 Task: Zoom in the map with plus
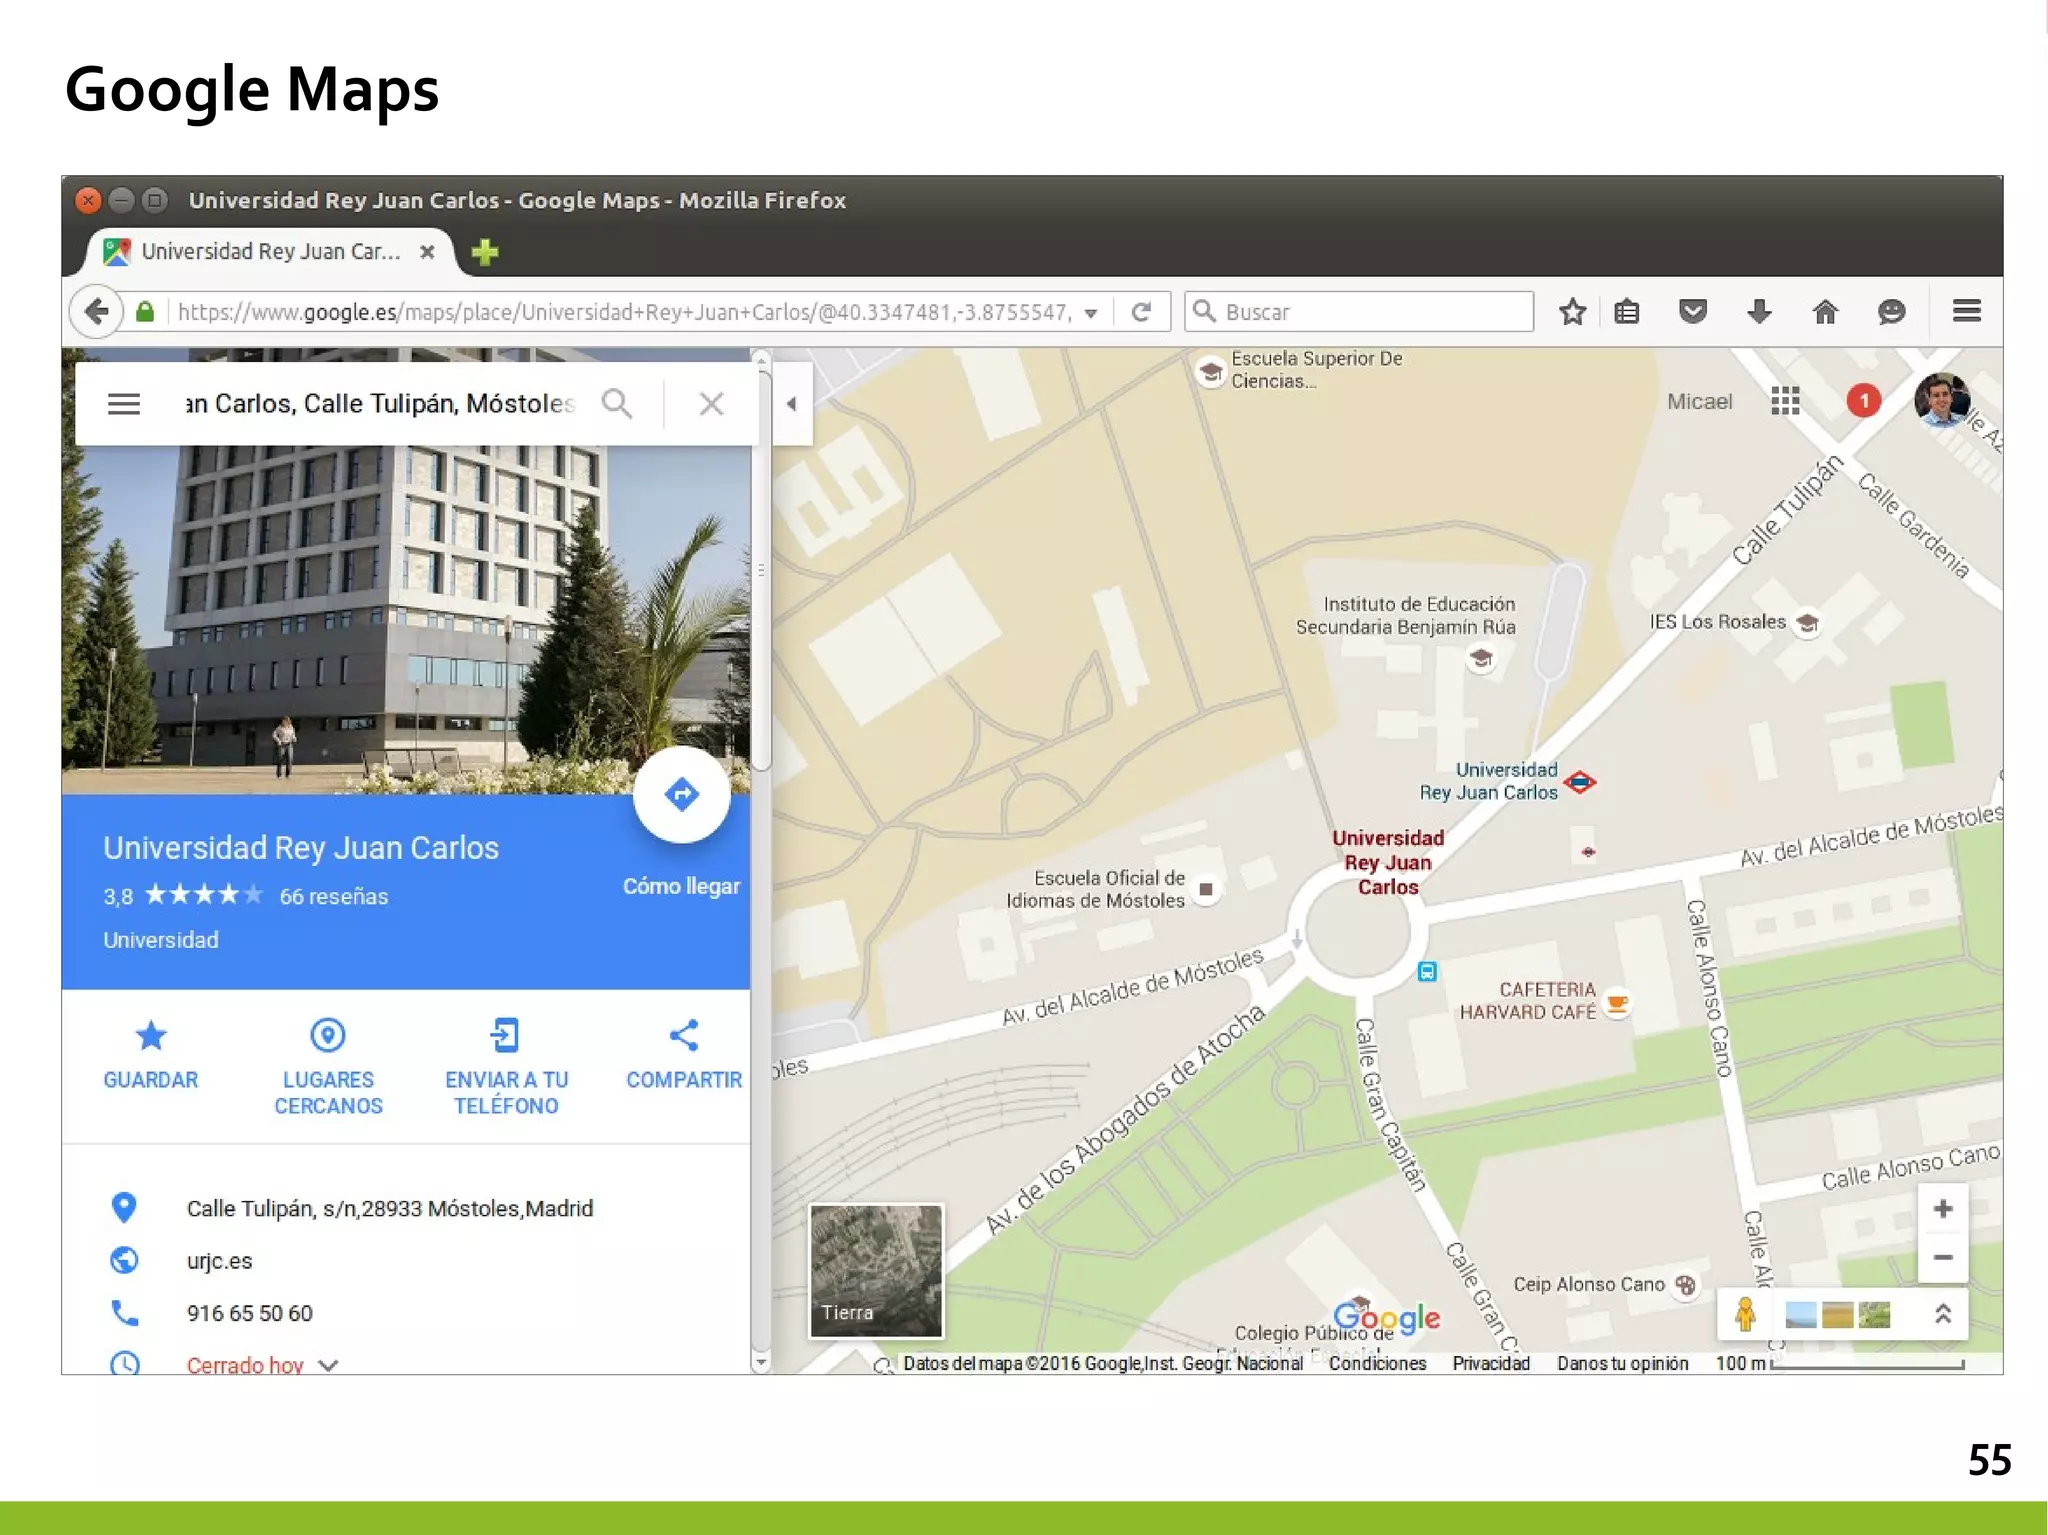[x=1943, y=1209]
